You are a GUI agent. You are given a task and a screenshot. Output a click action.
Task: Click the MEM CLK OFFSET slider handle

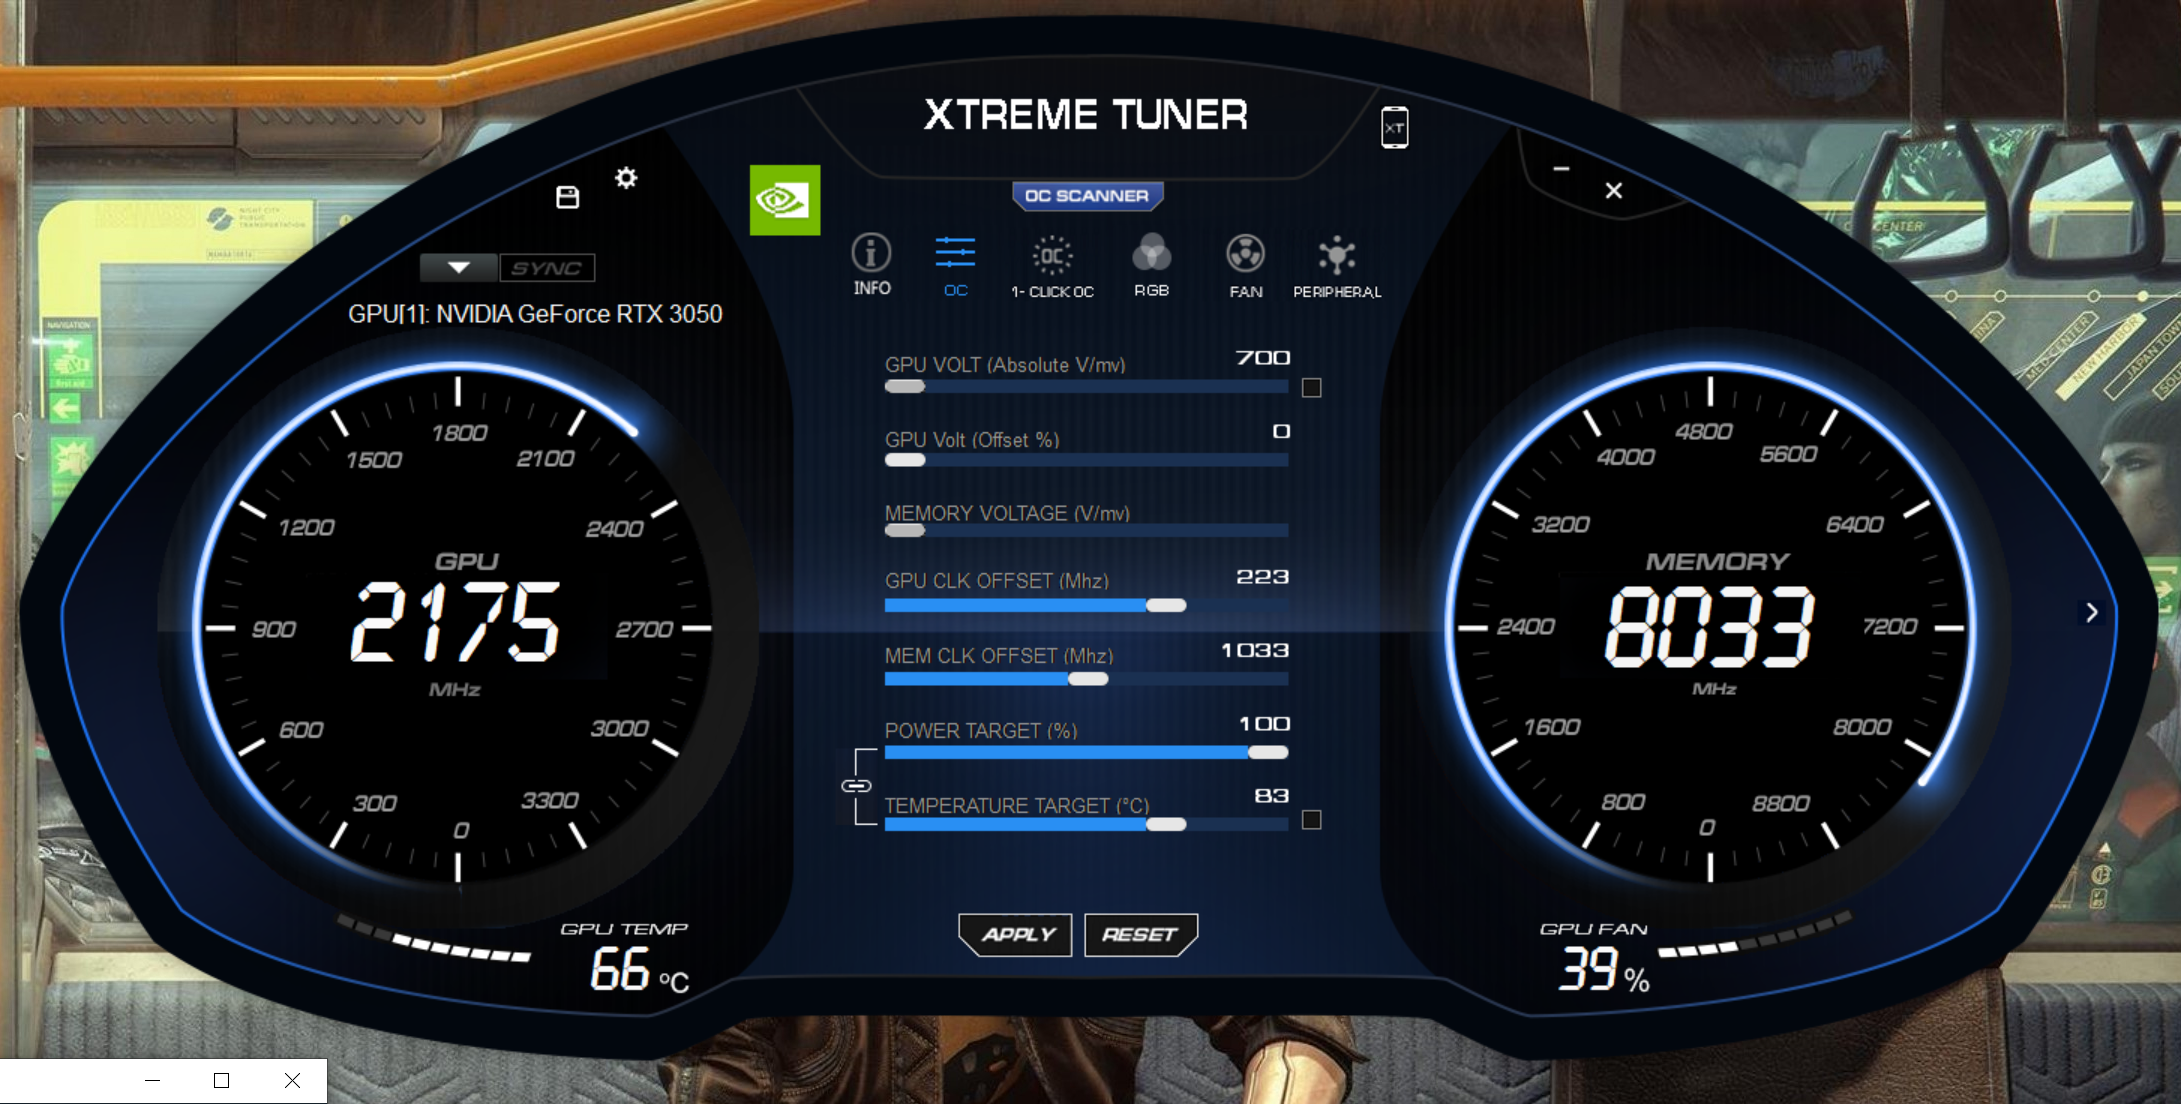point(1088,679)
